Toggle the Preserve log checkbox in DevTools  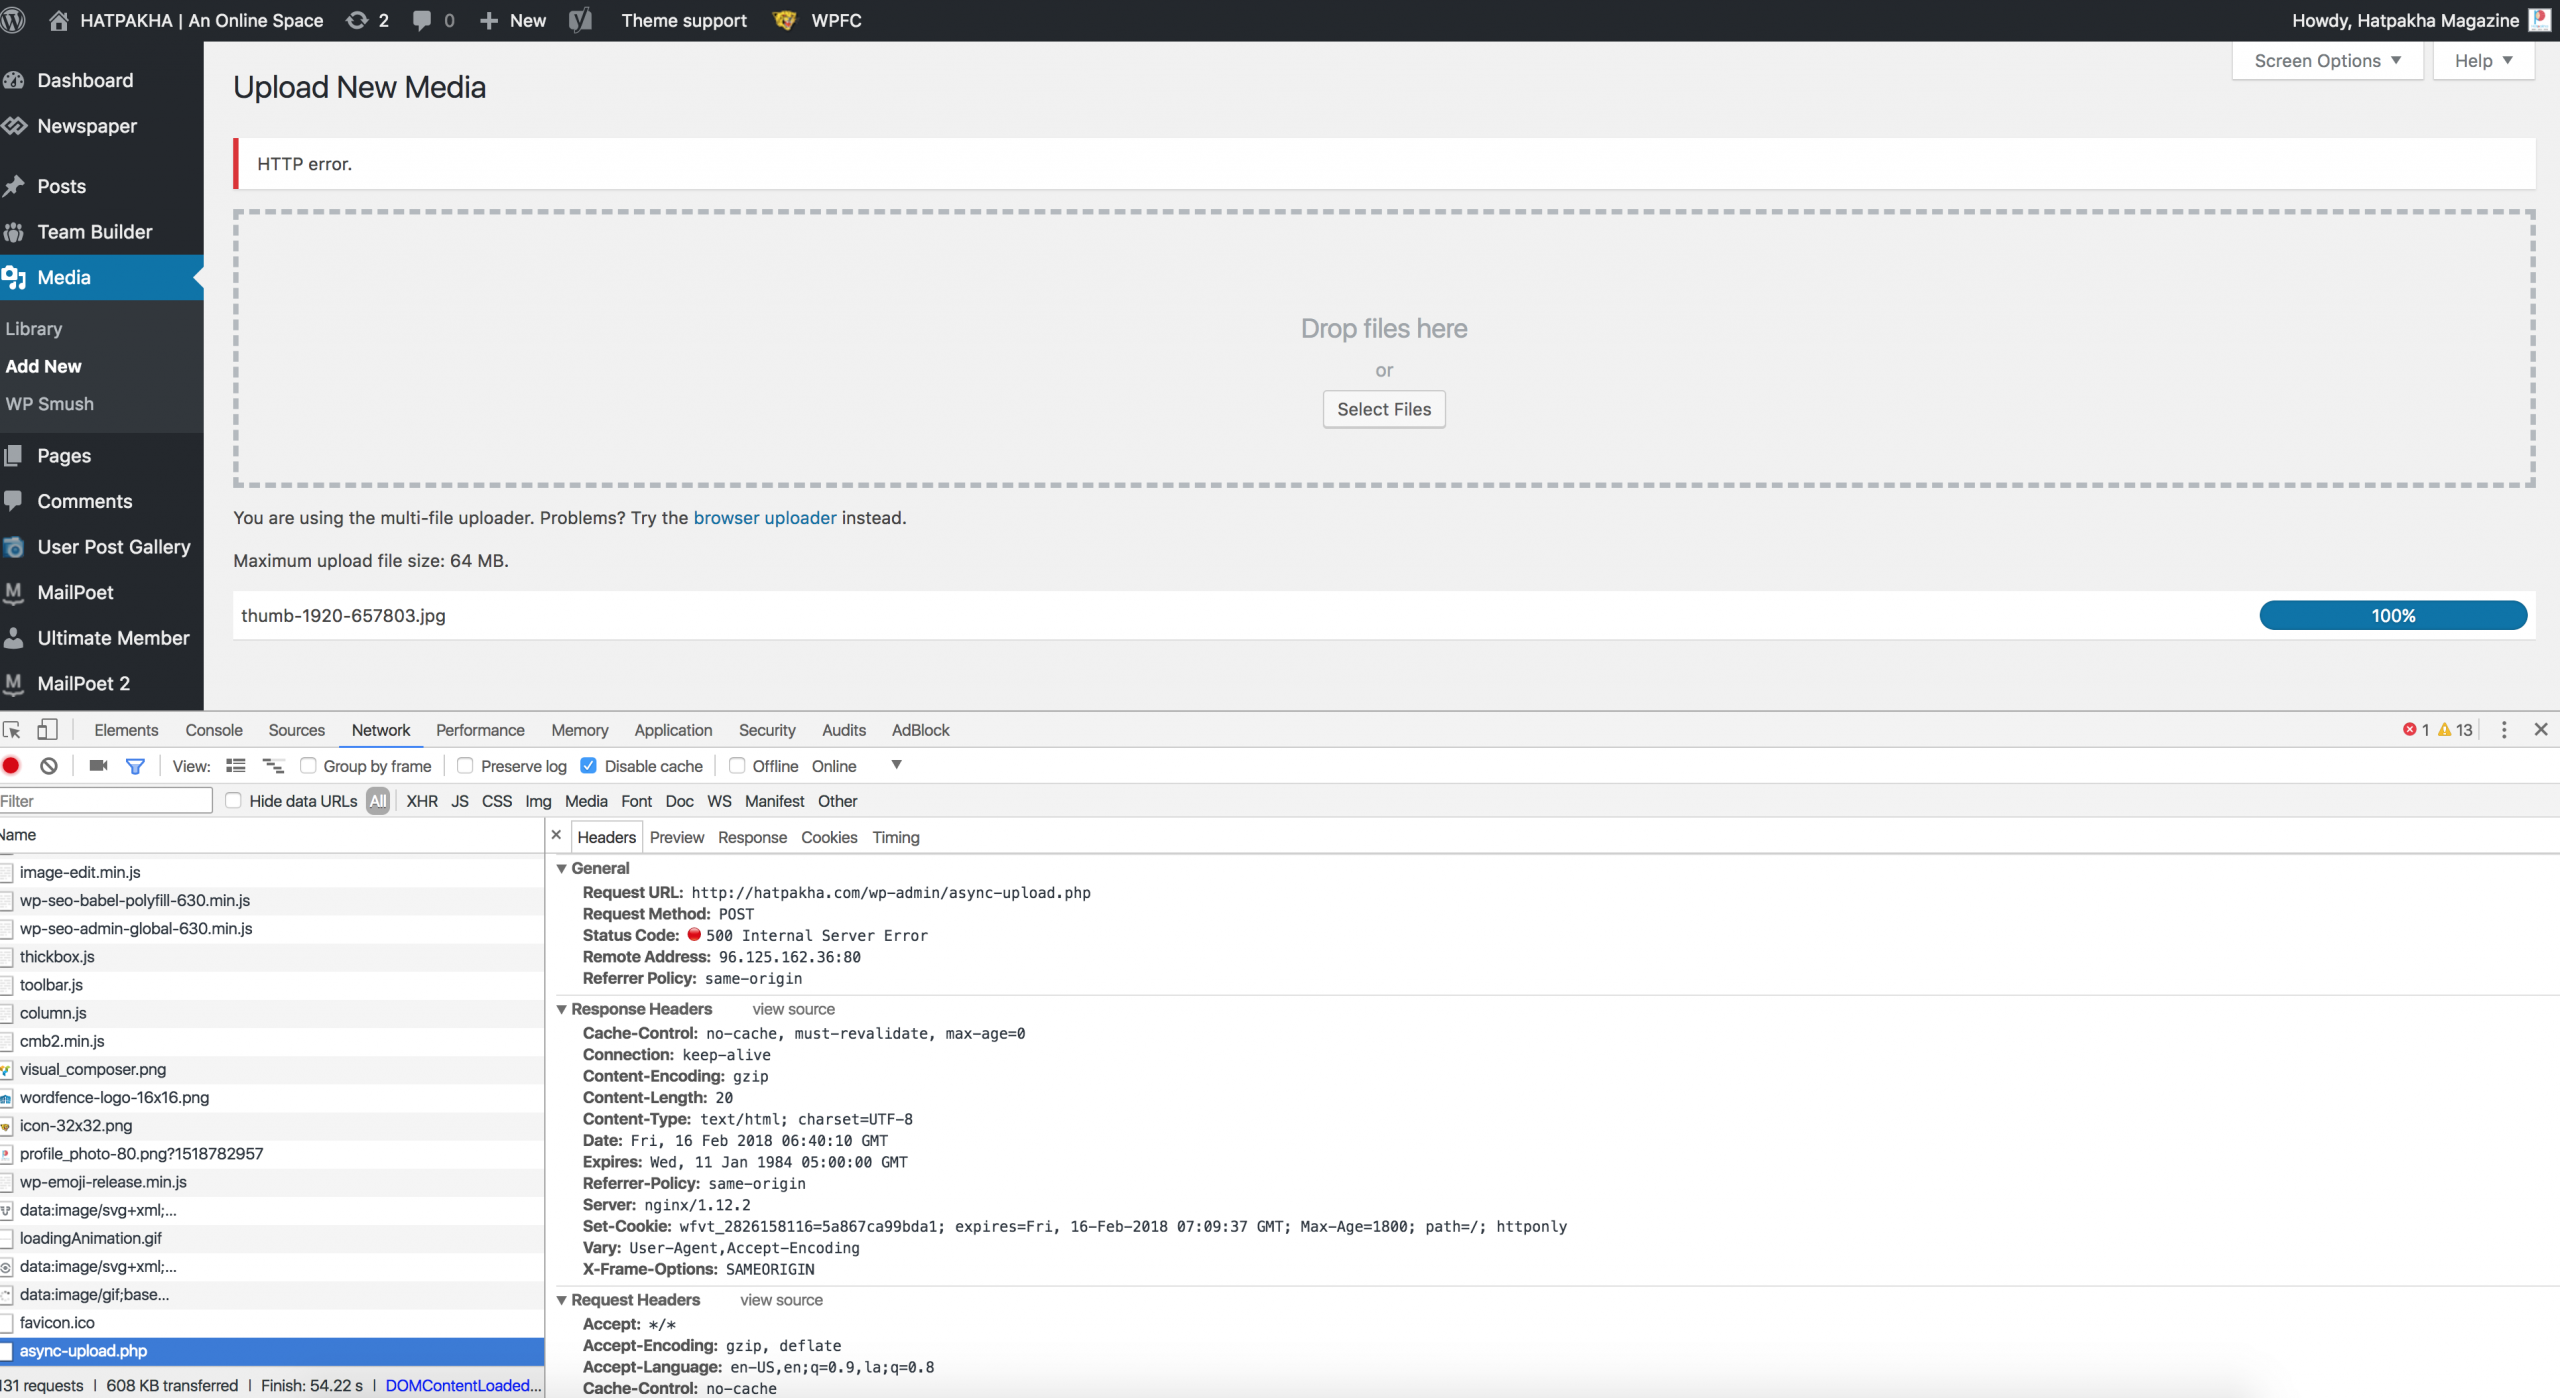coord(465,766)
